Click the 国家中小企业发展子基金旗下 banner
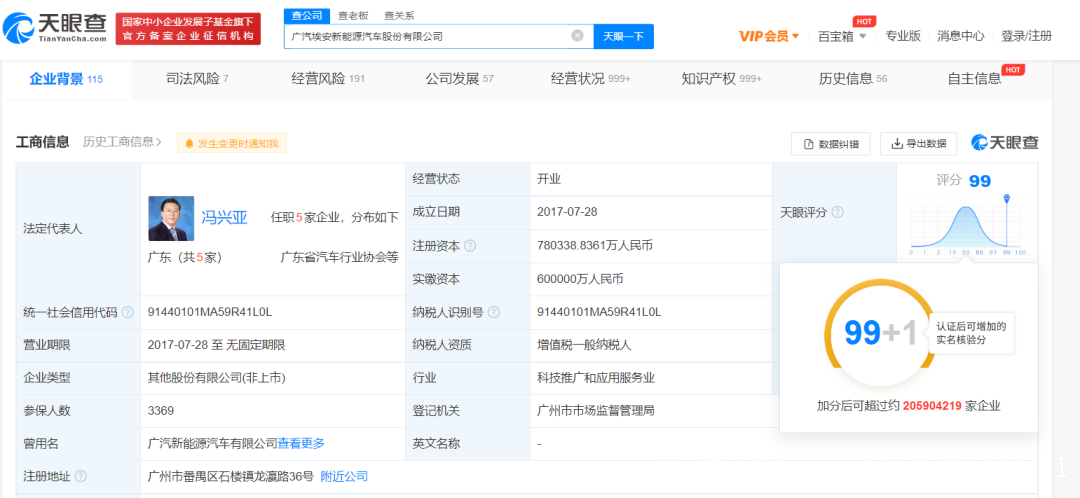The image size is (1080, 498). (x=188, y=29)
